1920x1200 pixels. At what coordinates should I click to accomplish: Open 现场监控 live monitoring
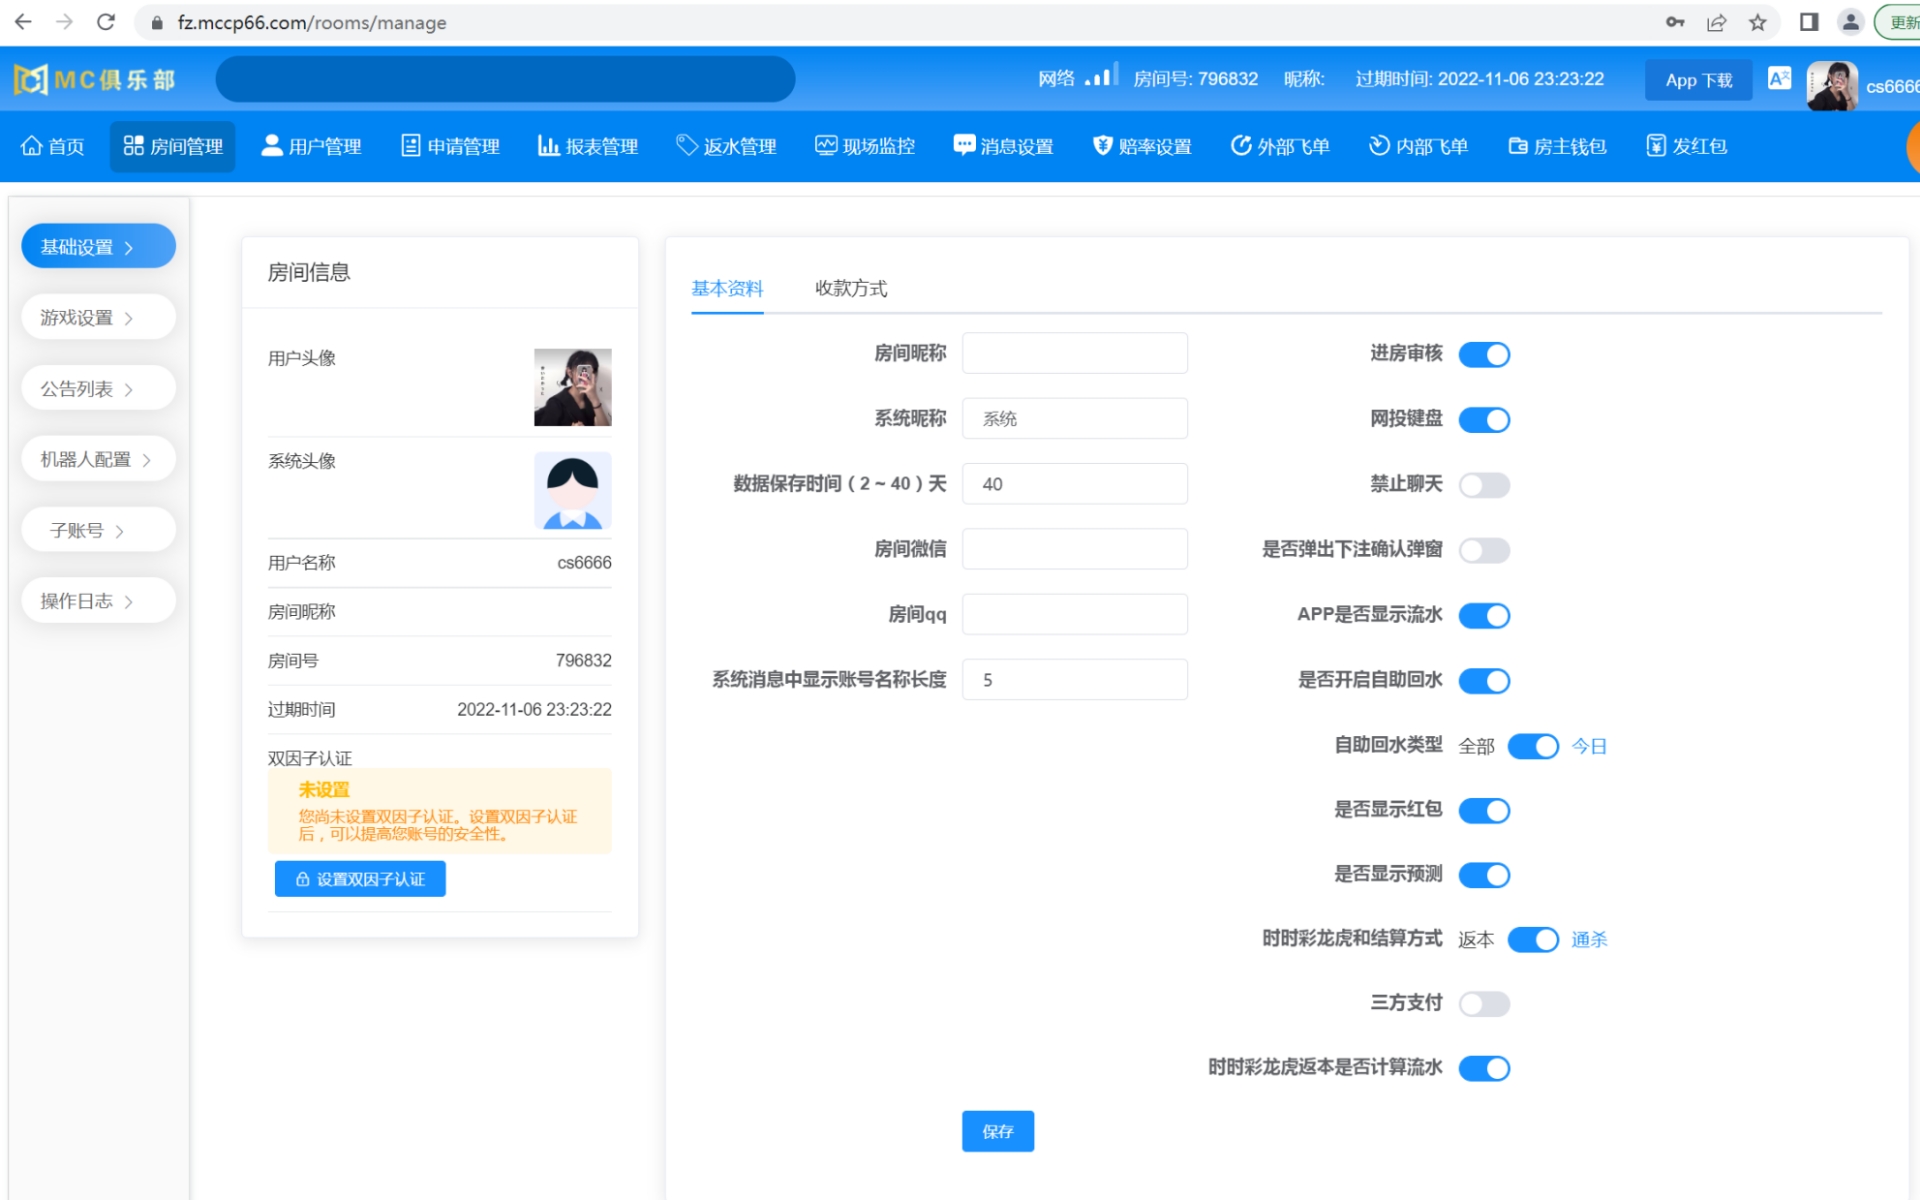point(865,146)
